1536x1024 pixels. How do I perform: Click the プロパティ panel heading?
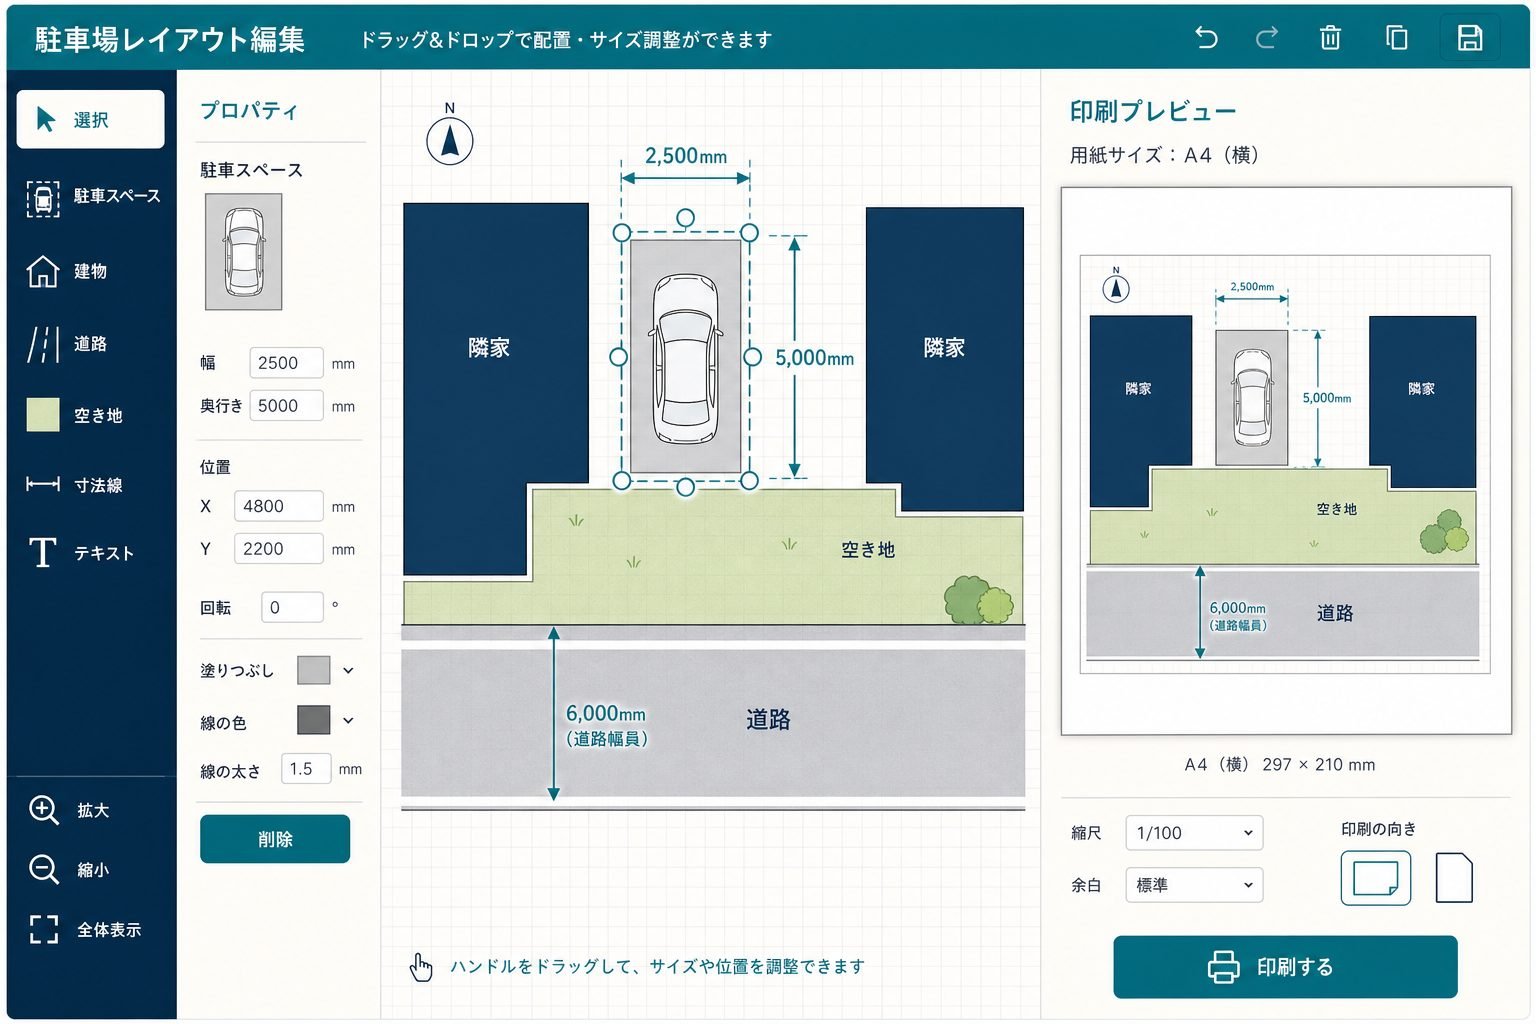point(249,111)
